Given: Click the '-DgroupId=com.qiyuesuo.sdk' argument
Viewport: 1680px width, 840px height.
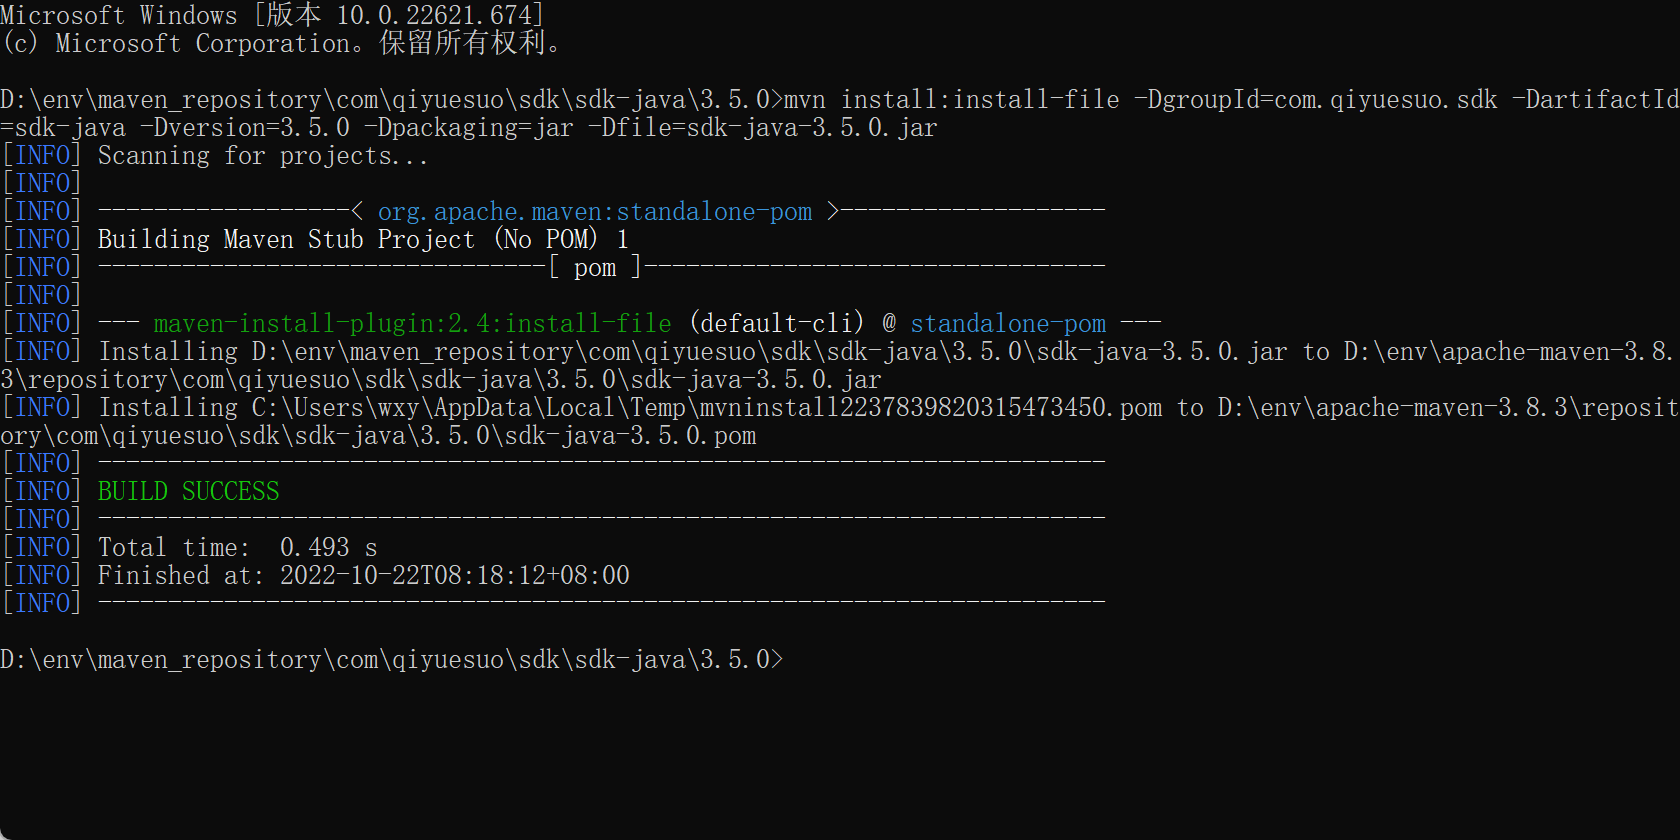Looking at the screenshot, I should [1315, 99].
